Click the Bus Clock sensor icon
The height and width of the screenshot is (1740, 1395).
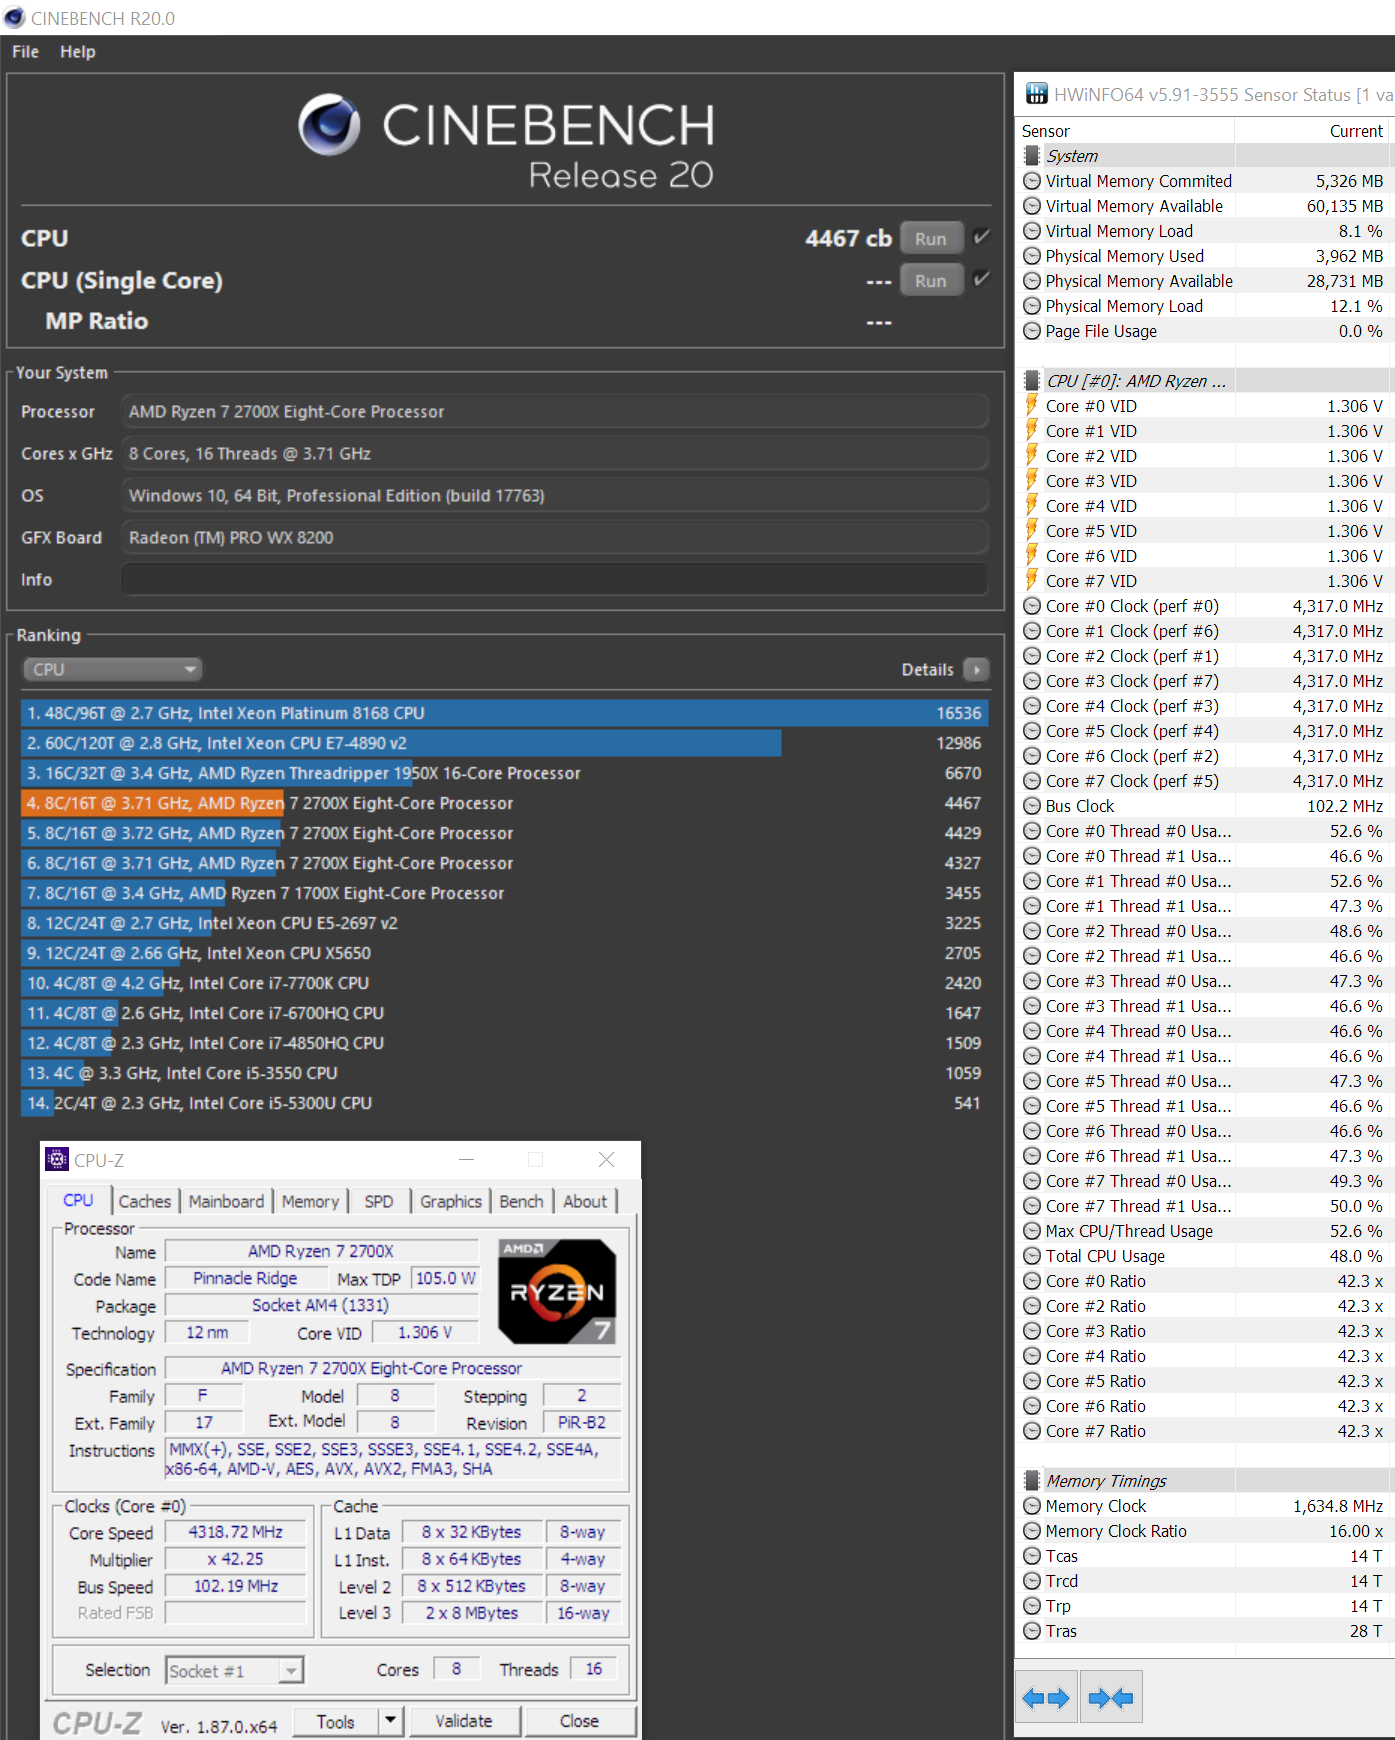point(1032,806)
